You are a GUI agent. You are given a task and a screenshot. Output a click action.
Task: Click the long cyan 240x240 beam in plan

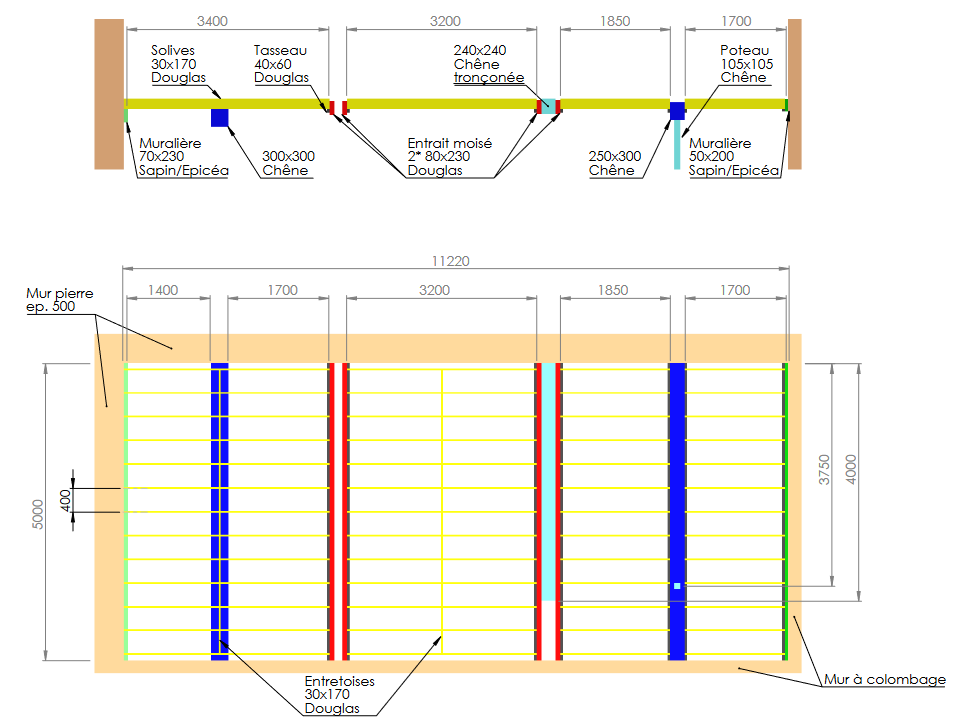click(x=548, y=481)
